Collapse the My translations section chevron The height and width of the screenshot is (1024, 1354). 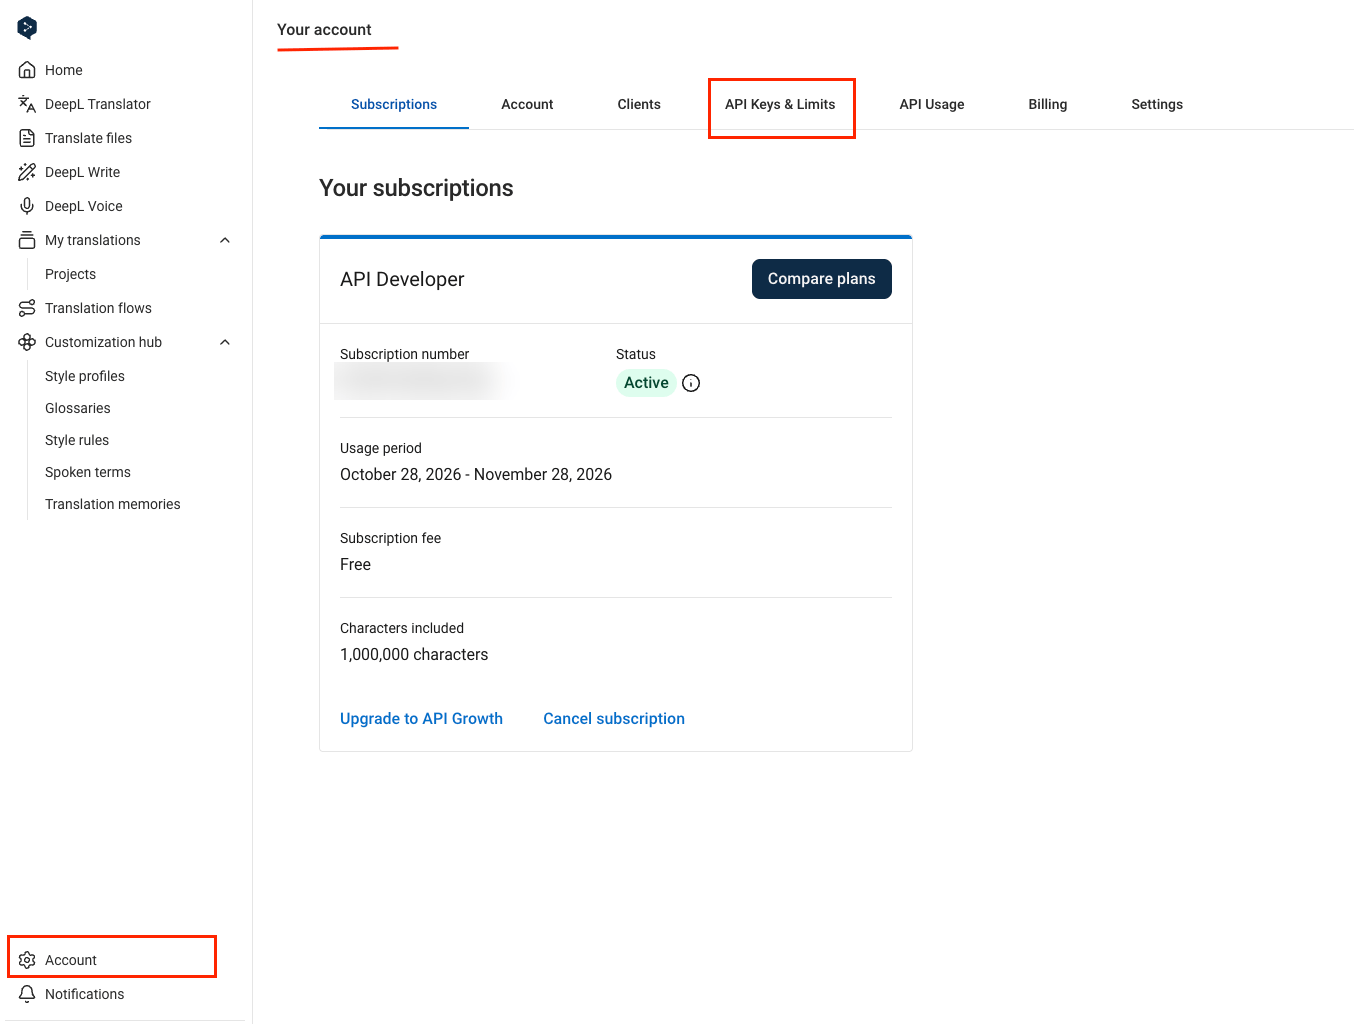[x=225, y=240]
